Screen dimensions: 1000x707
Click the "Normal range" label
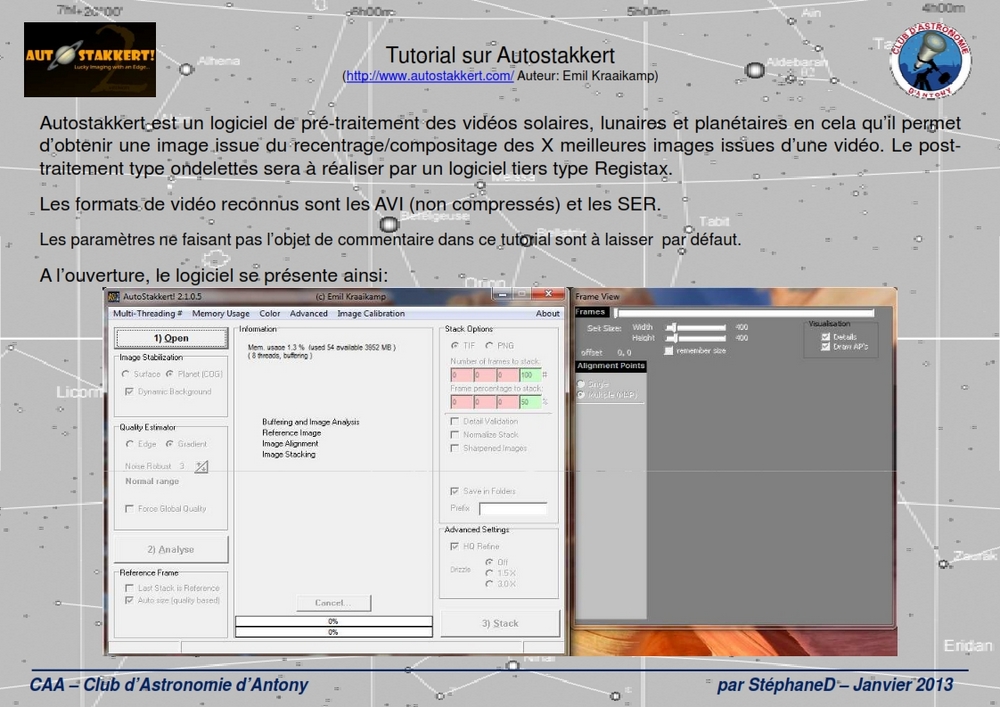[152, 481]
